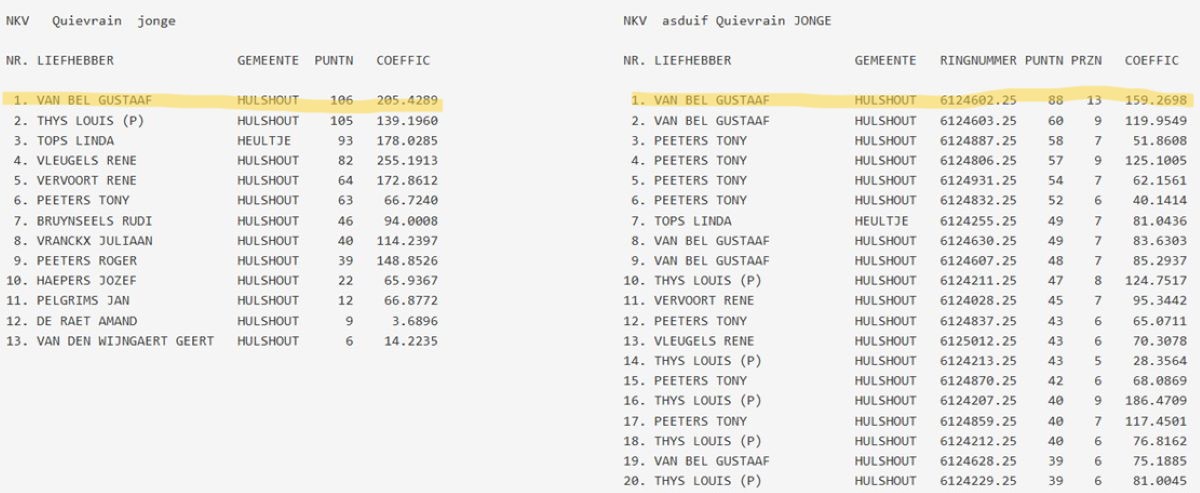This screenshot has width=1200, height=493.
Task: Click VLEUGELS RENE's coefficient 255.1913
Action: pos(402,161)
